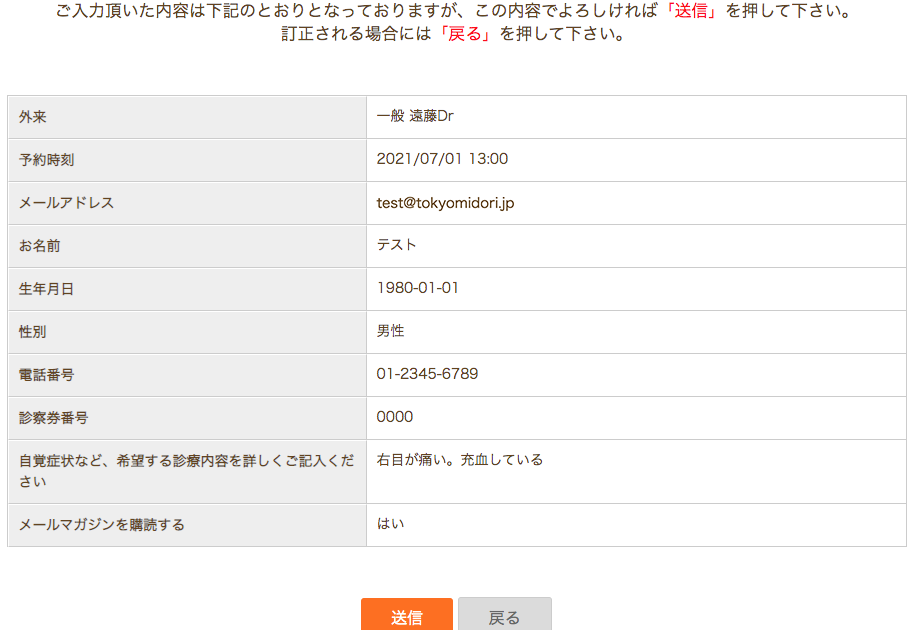Click the 診察券番号 label cell

point(187,418)
